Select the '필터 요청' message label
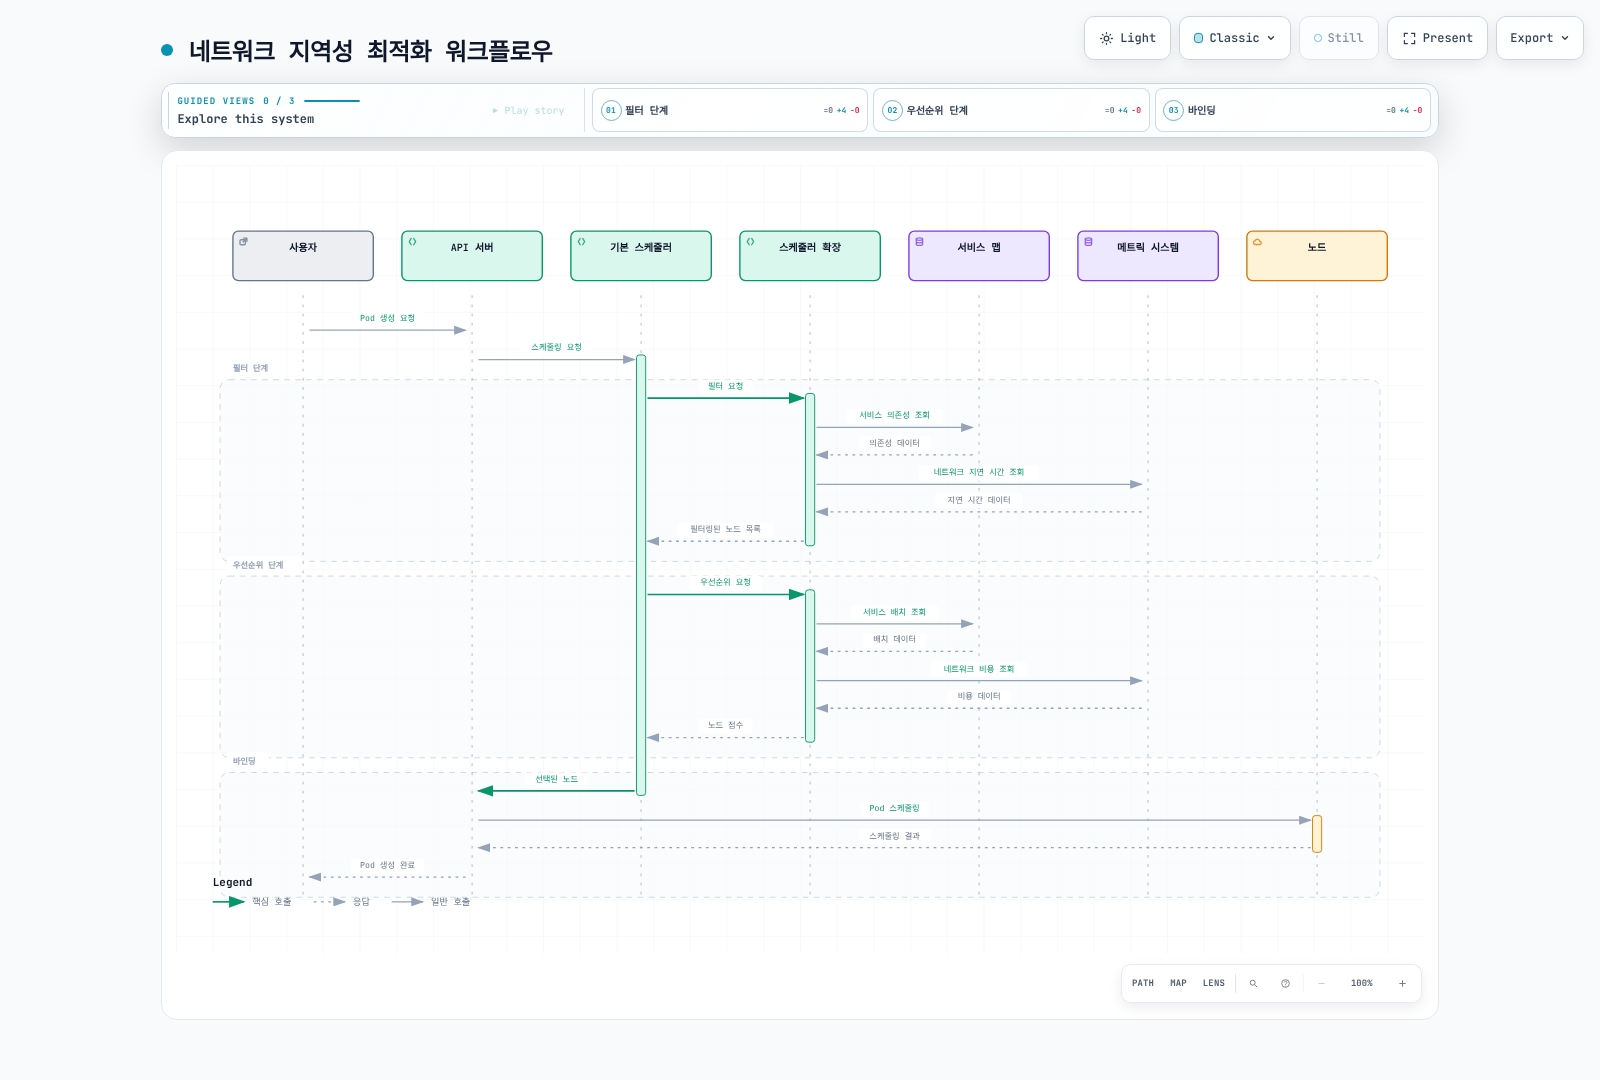This screenshot has height=1080, width=1600. point(725,386)
